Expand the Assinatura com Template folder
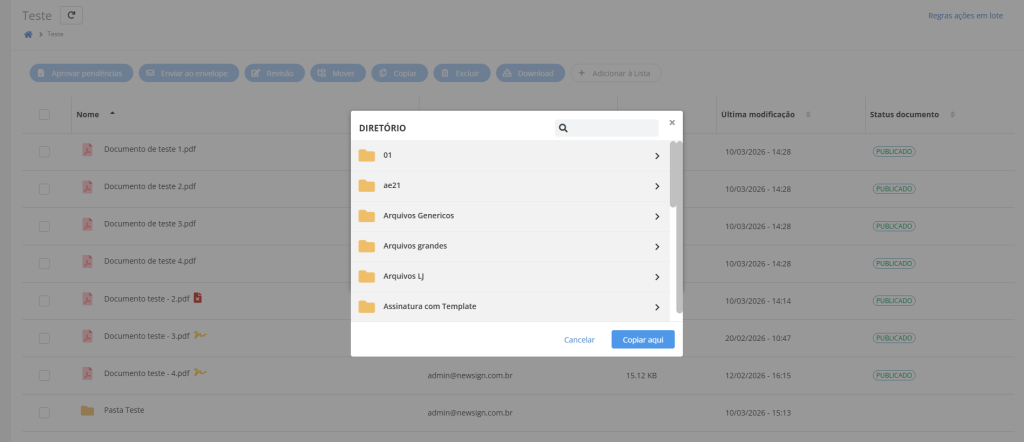1024x442 pixels. click(x=657, y=307)
